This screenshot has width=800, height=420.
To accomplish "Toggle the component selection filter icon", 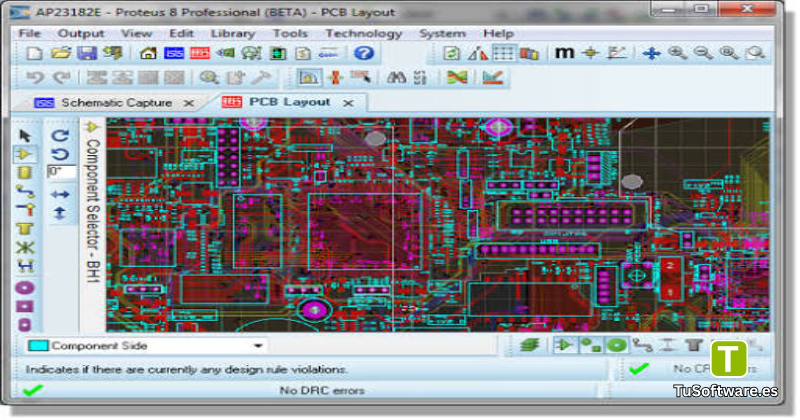I will (x=564, y=345).
